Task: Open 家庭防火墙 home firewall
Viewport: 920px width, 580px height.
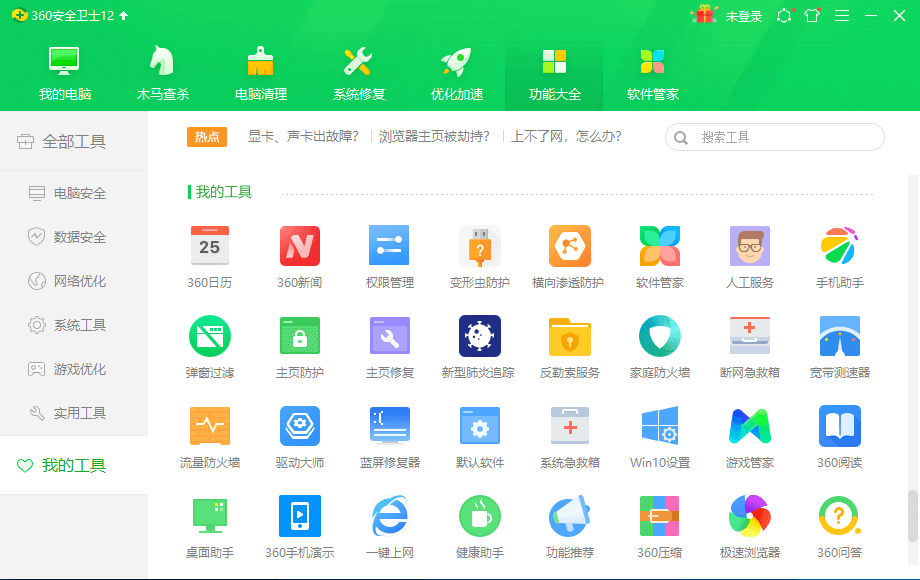Action: click(659, 347)
